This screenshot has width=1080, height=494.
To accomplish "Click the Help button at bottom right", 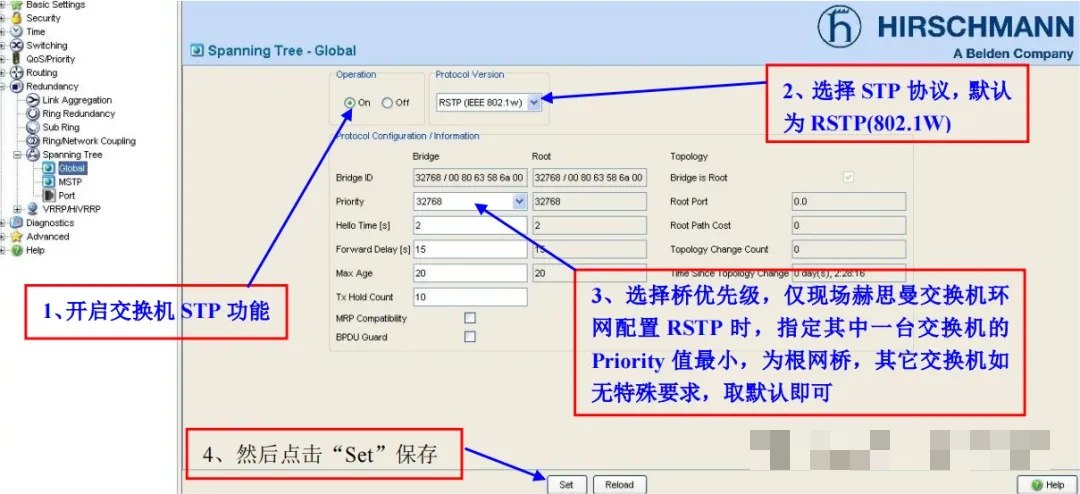I will pos(1045,485).
